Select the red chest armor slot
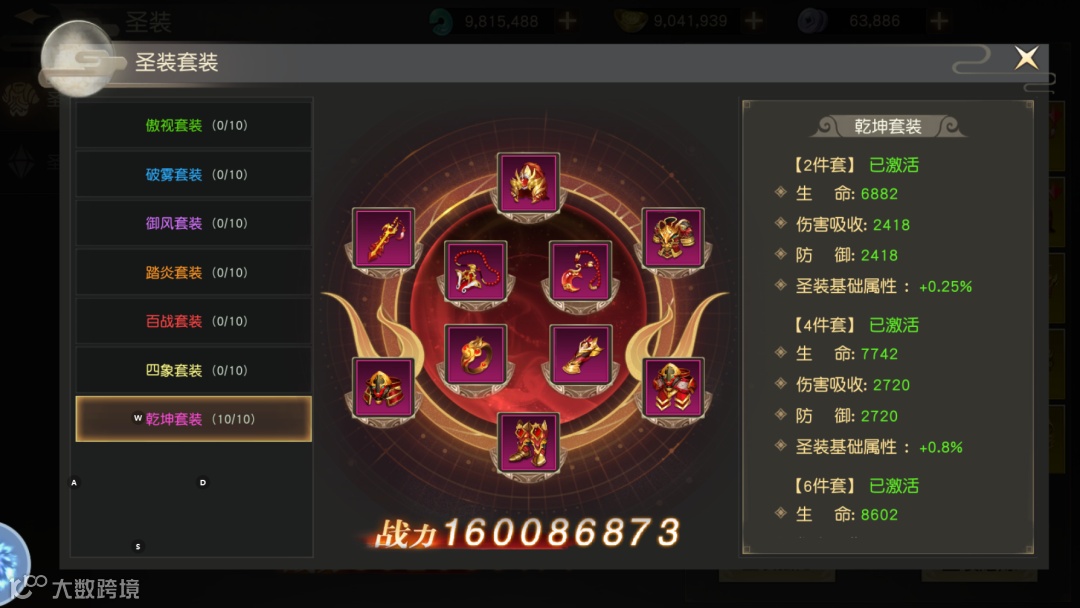This screenshot has height=608, width=1080. (x=673, y=388)
